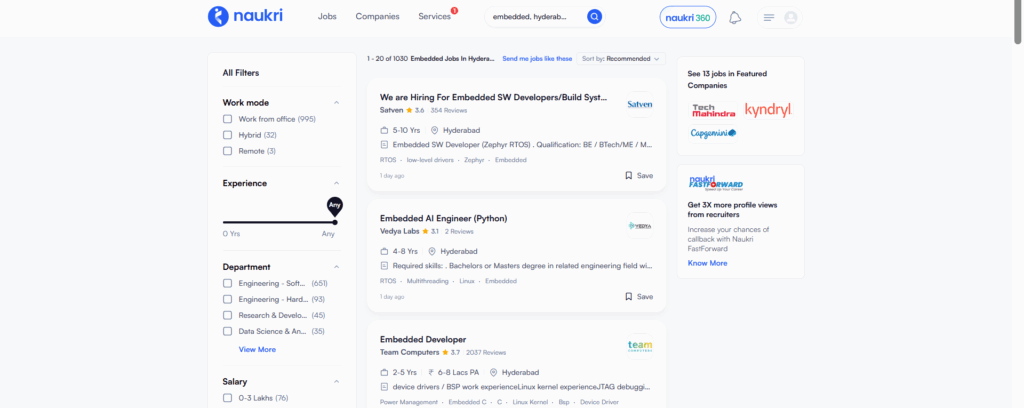Click the Kyndryl company logo
This screenshot has width=1024, height=408.
767,109
